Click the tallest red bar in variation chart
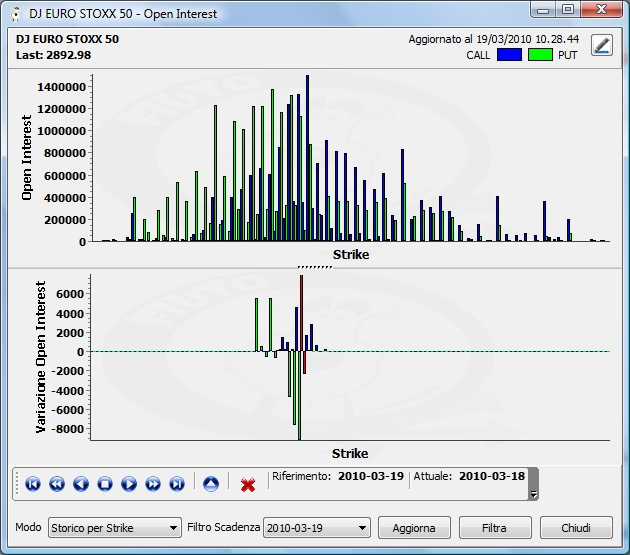This screenshot has width=630, height=555. (x=301, y=313)
